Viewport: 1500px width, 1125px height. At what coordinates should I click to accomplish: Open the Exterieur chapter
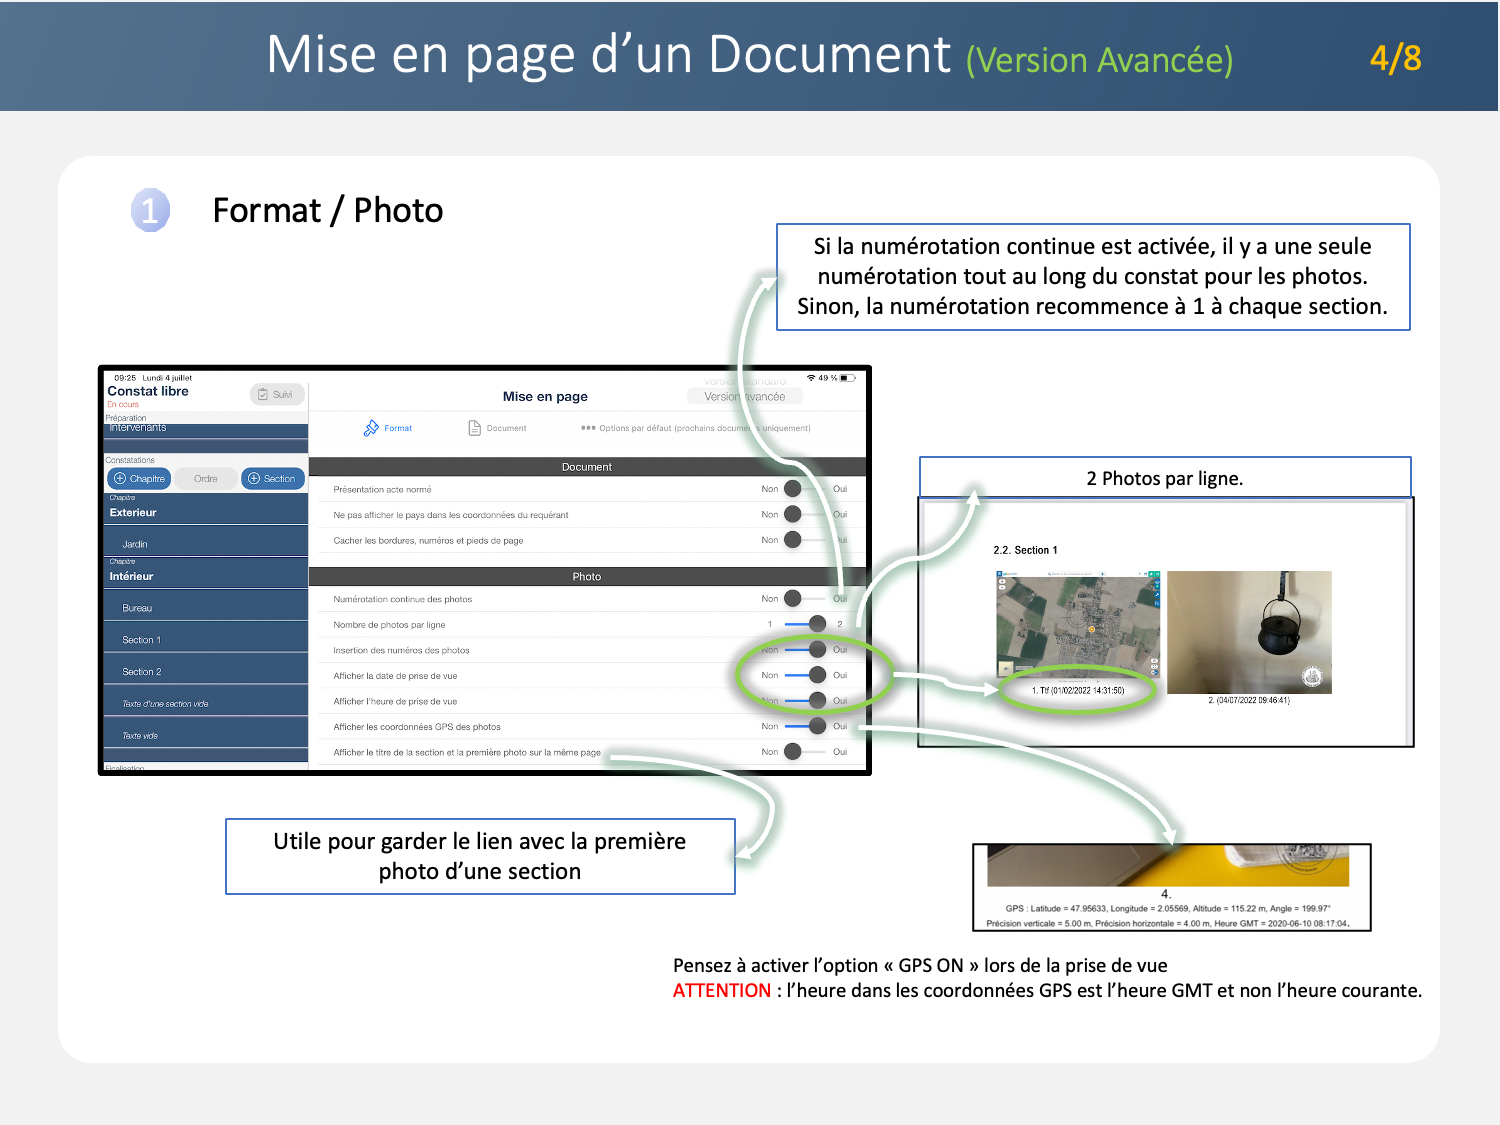click(205, 512)
